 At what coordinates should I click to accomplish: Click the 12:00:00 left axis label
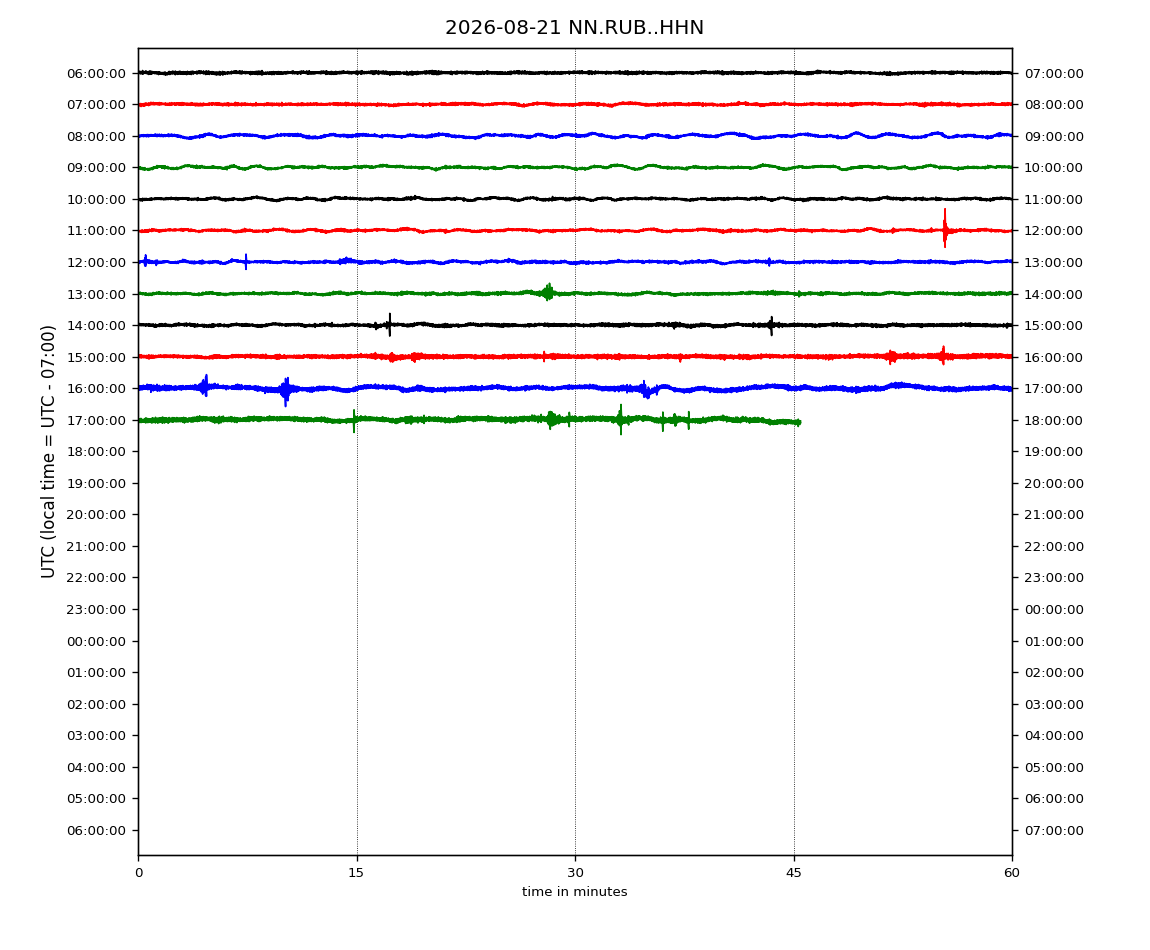[96, 263]
